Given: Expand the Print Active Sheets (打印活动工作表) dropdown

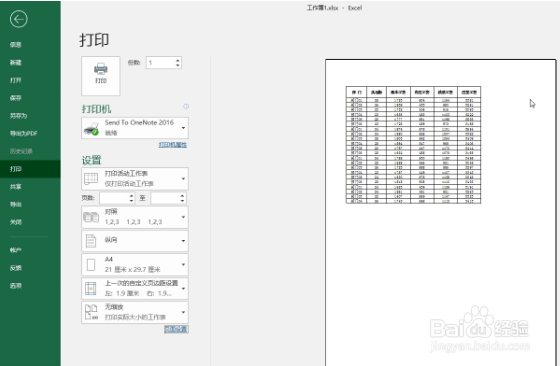Looking at the screenshot, I should (135, 179).
